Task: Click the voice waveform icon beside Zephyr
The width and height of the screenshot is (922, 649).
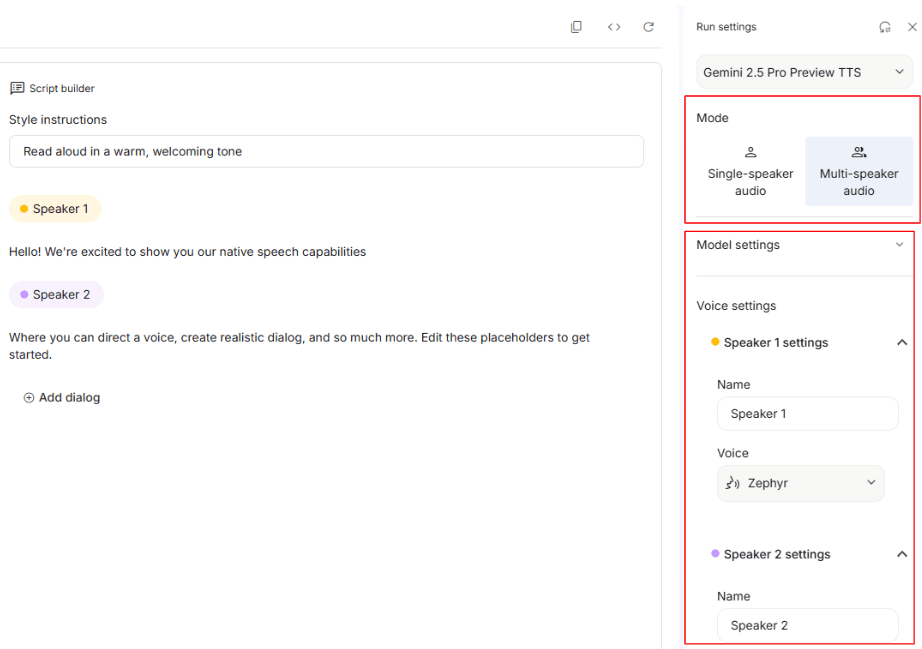Action: [x=732, y=483]
